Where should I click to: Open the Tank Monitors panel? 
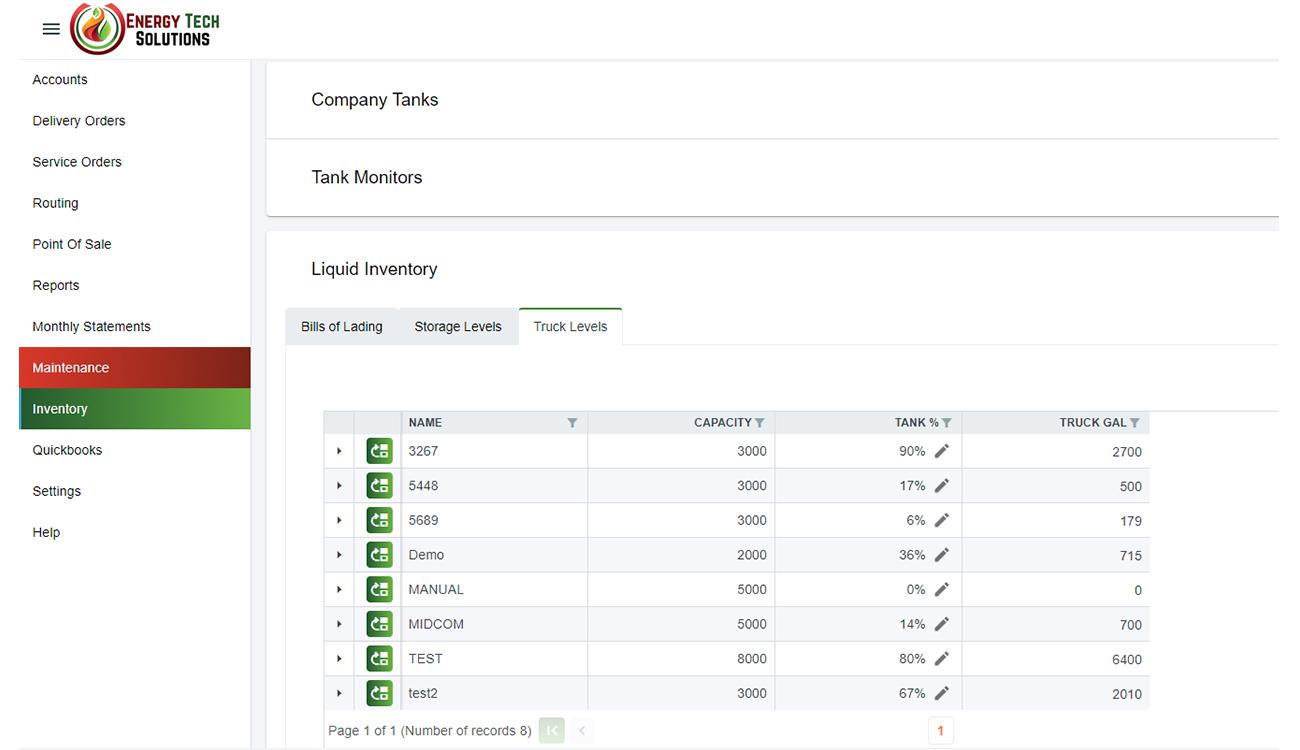point(367,177)
